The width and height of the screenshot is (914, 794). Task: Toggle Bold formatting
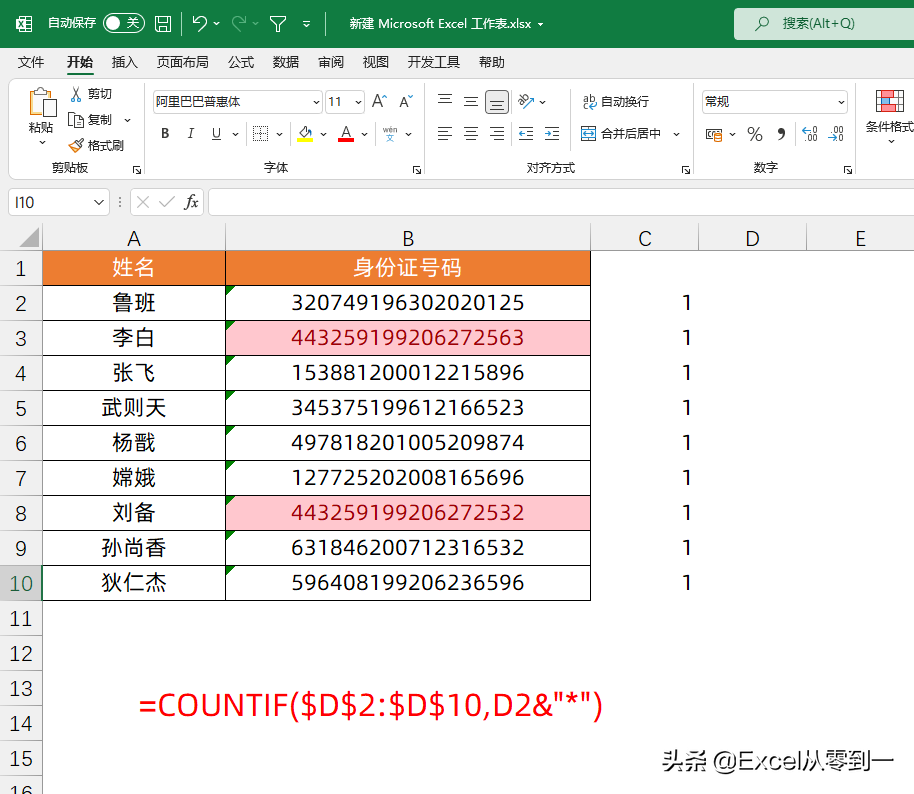tap(165, 133)
